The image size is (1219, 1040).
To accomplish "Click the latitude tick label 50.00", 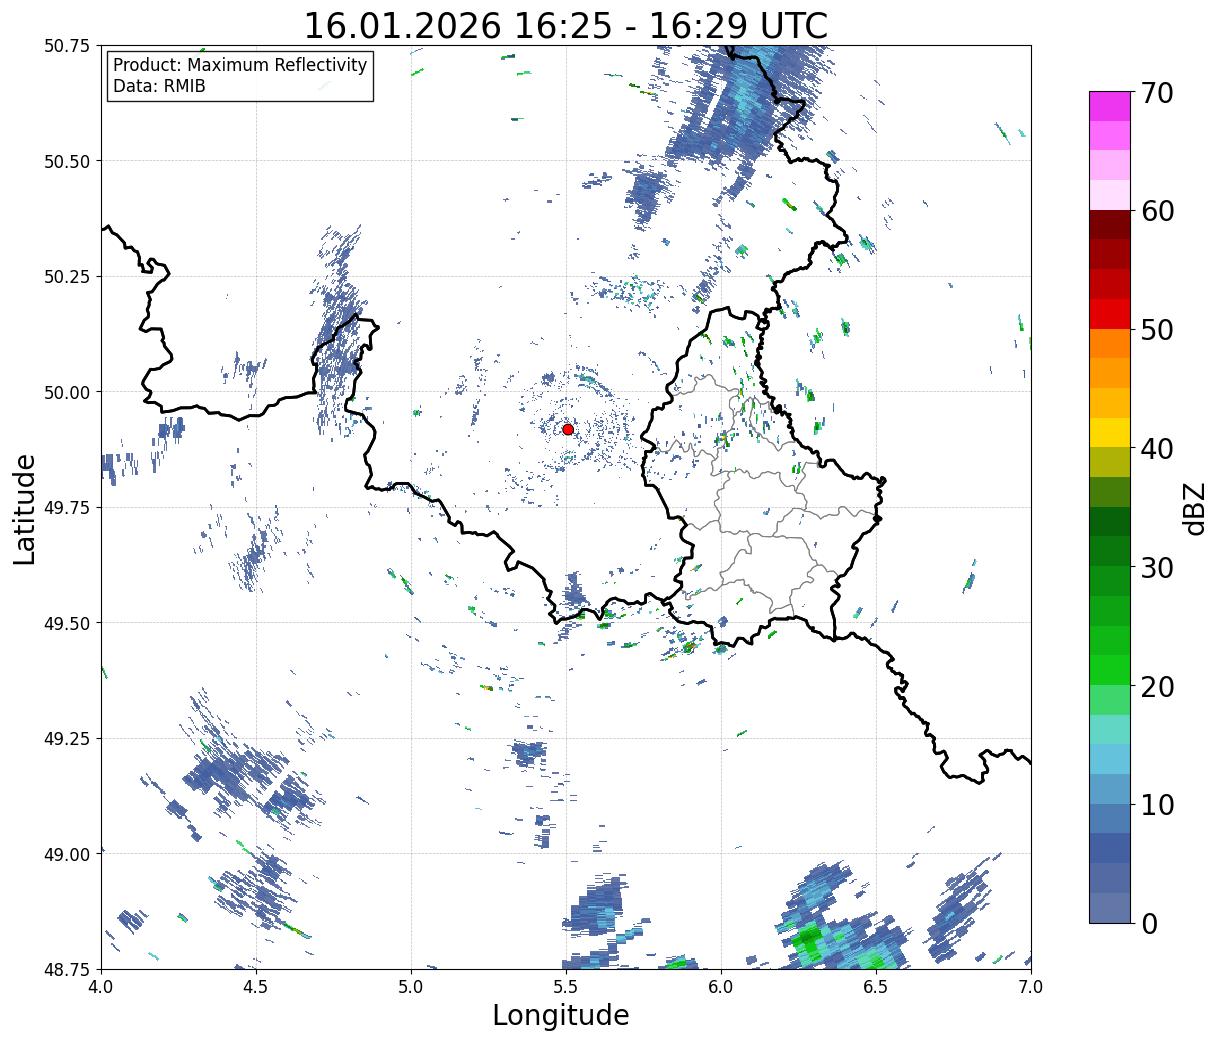I will tap(67, 392).
